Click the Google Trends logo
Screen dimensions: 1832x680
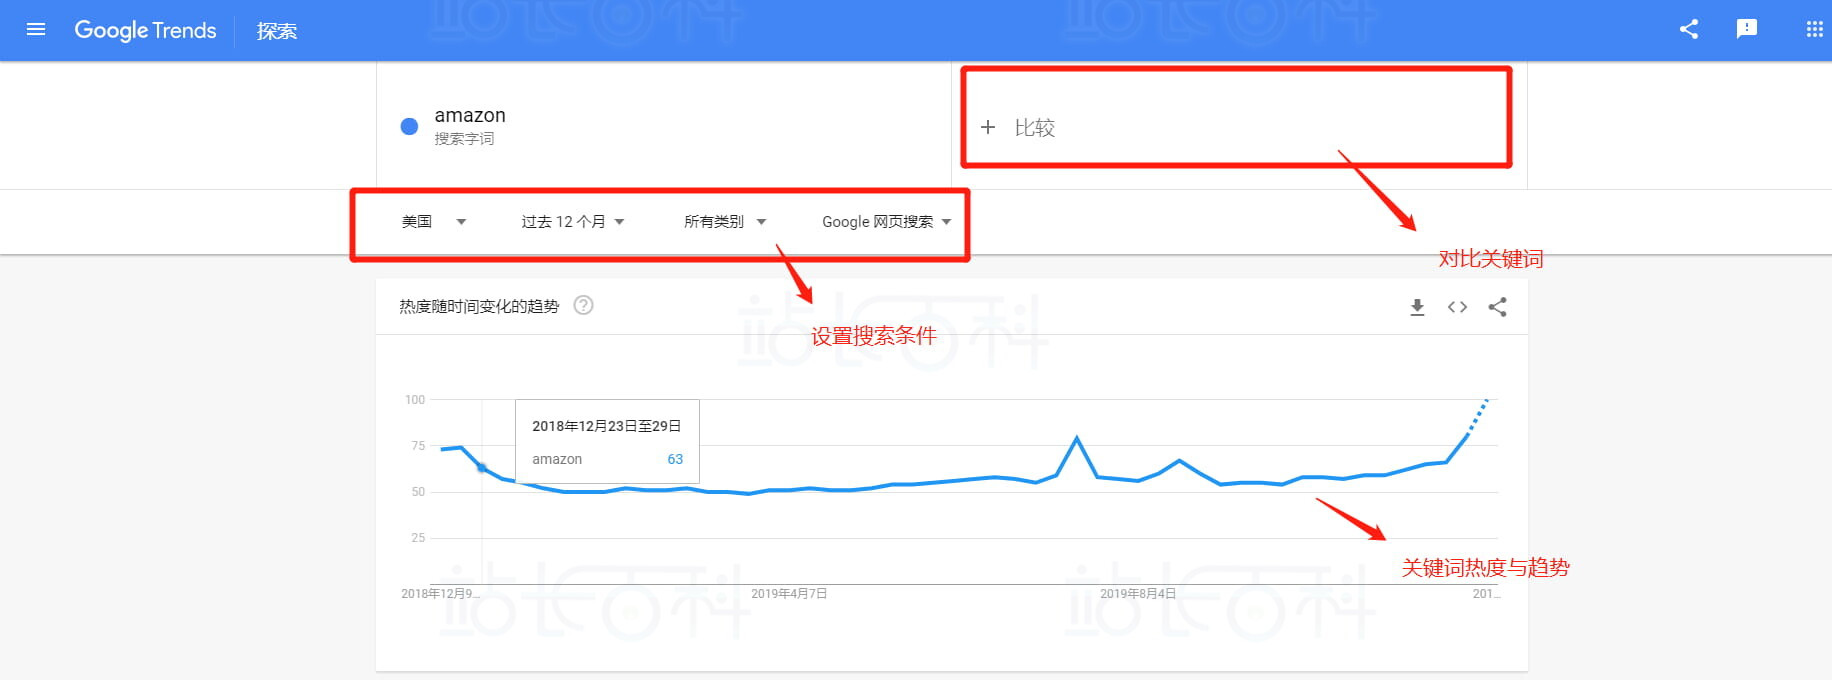click(145, 31)
